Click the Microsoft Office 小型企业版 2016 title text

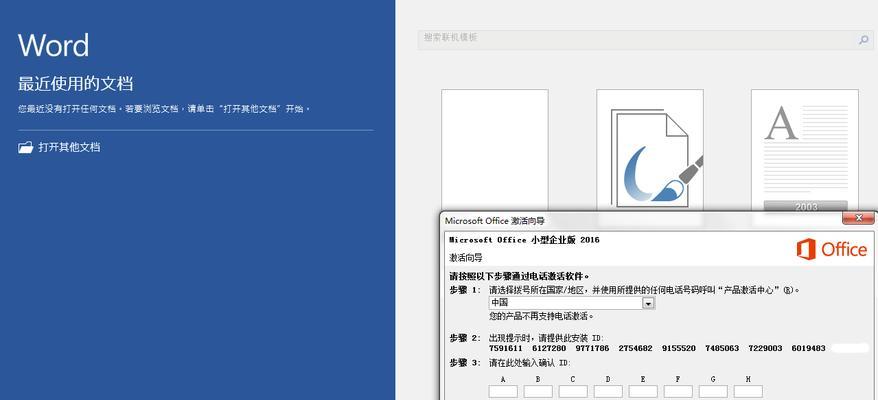tap(524, 240)
